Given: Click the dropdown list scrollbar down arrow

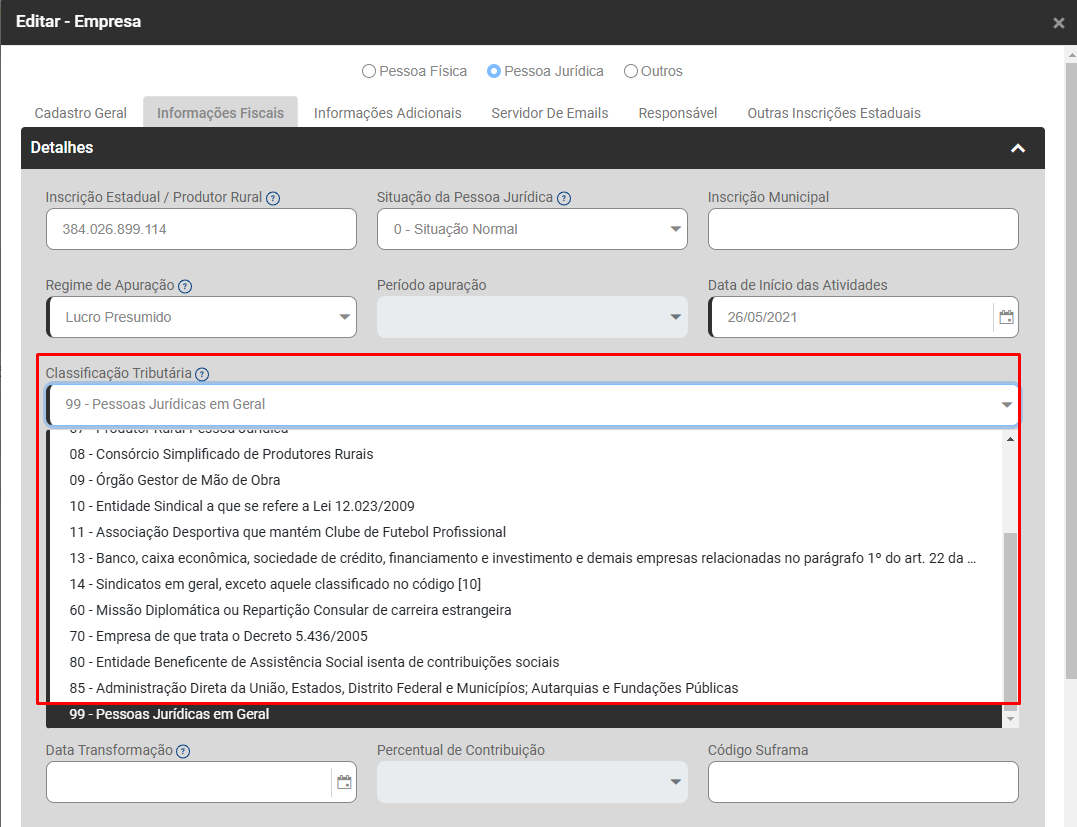Looking at the screenshot, I should point(1010,719).
